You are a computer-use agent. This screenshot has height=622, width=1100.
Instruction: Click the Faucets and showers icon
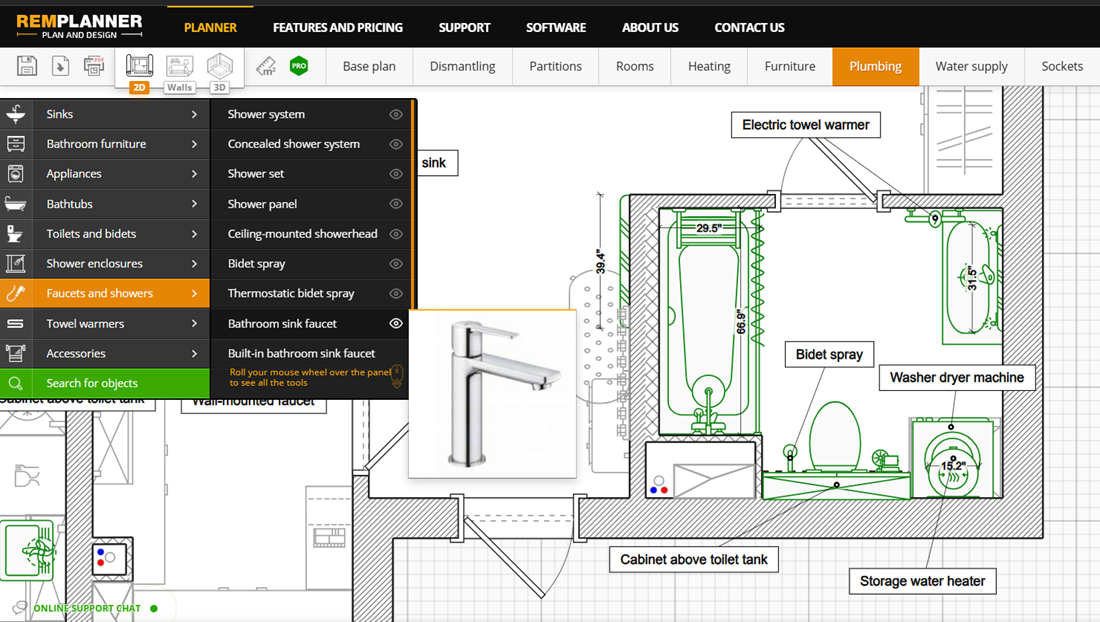click(15, 293)
